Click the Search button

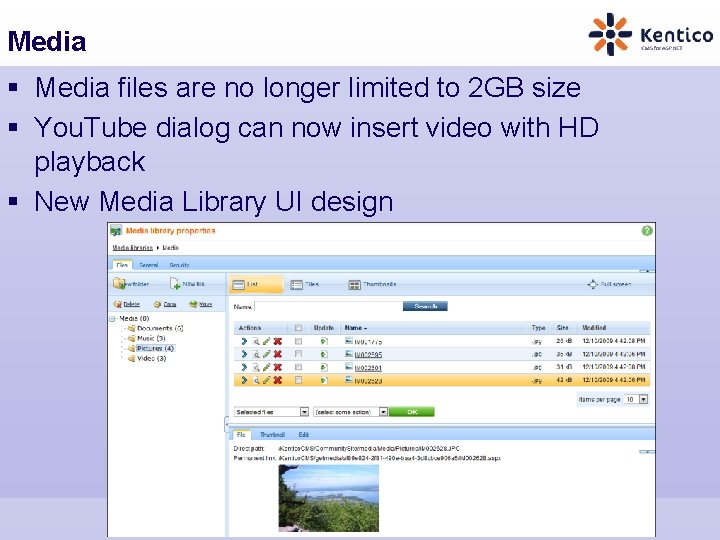(425, 306)
